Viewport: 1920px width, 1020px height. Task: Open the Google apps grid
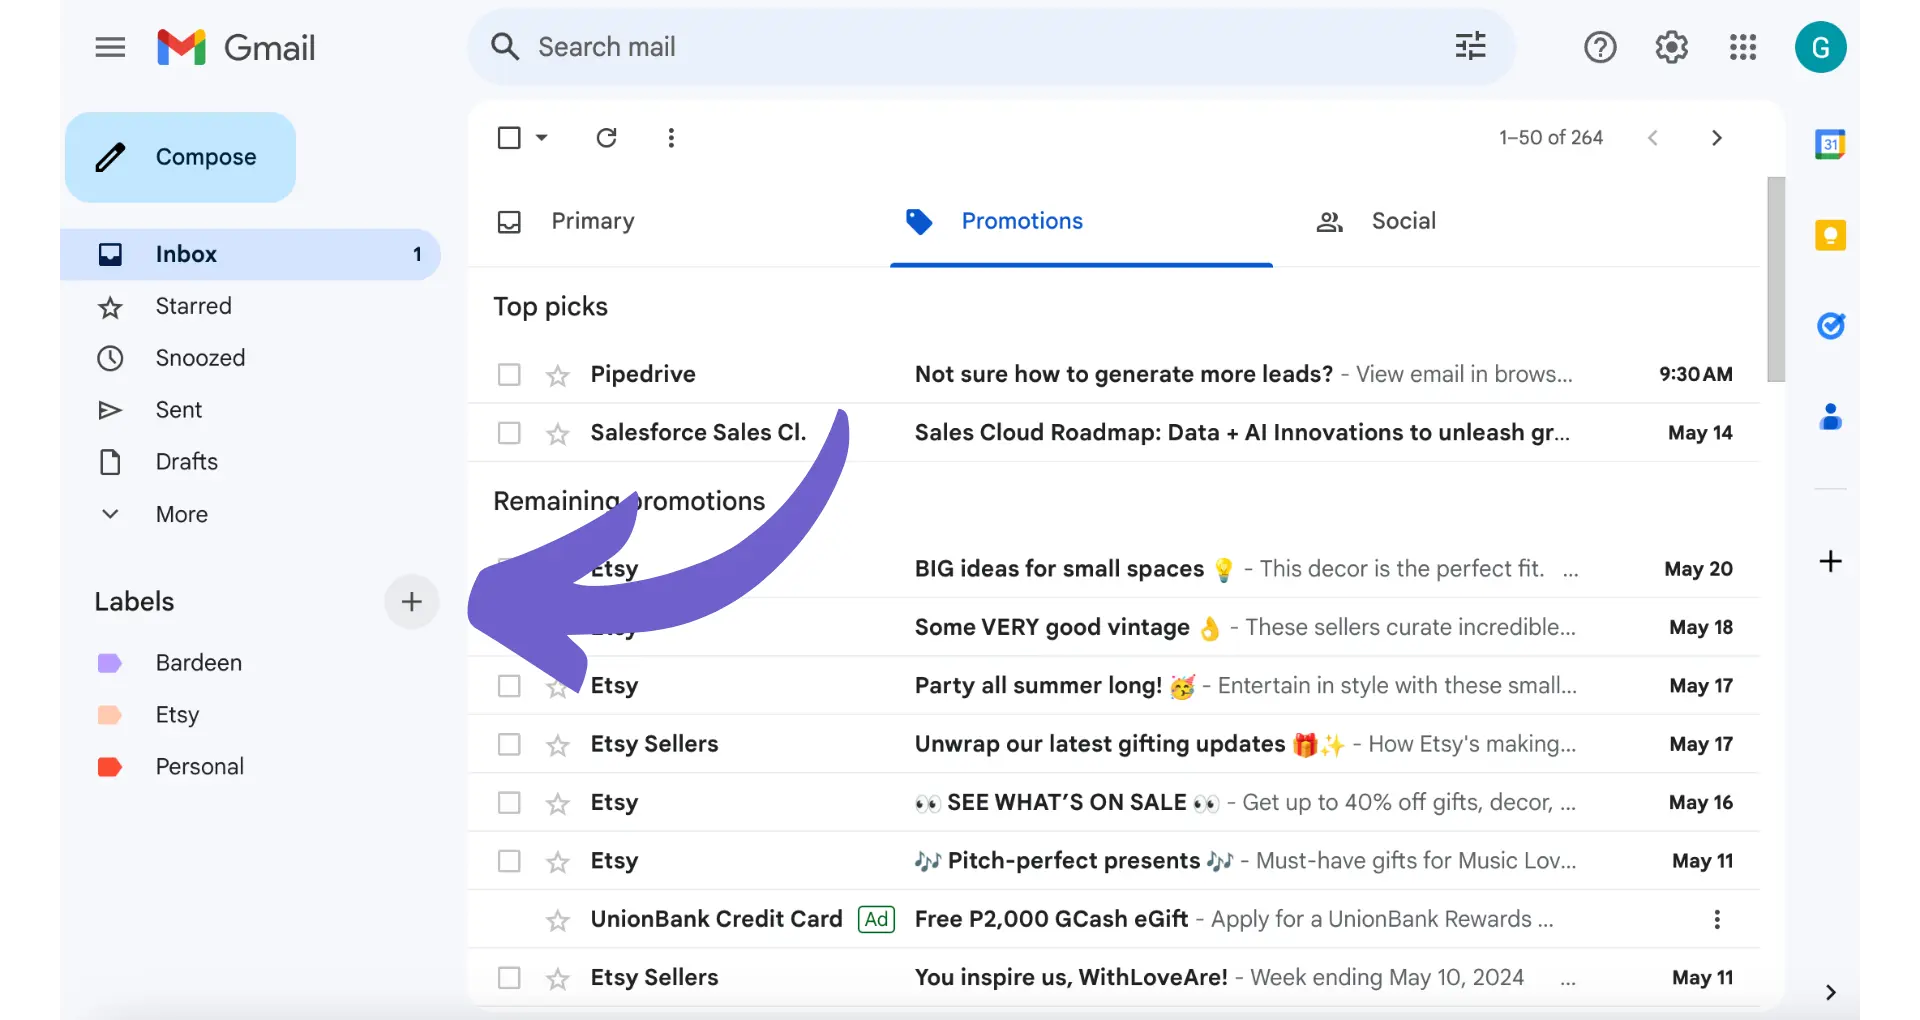point(1743,47)
